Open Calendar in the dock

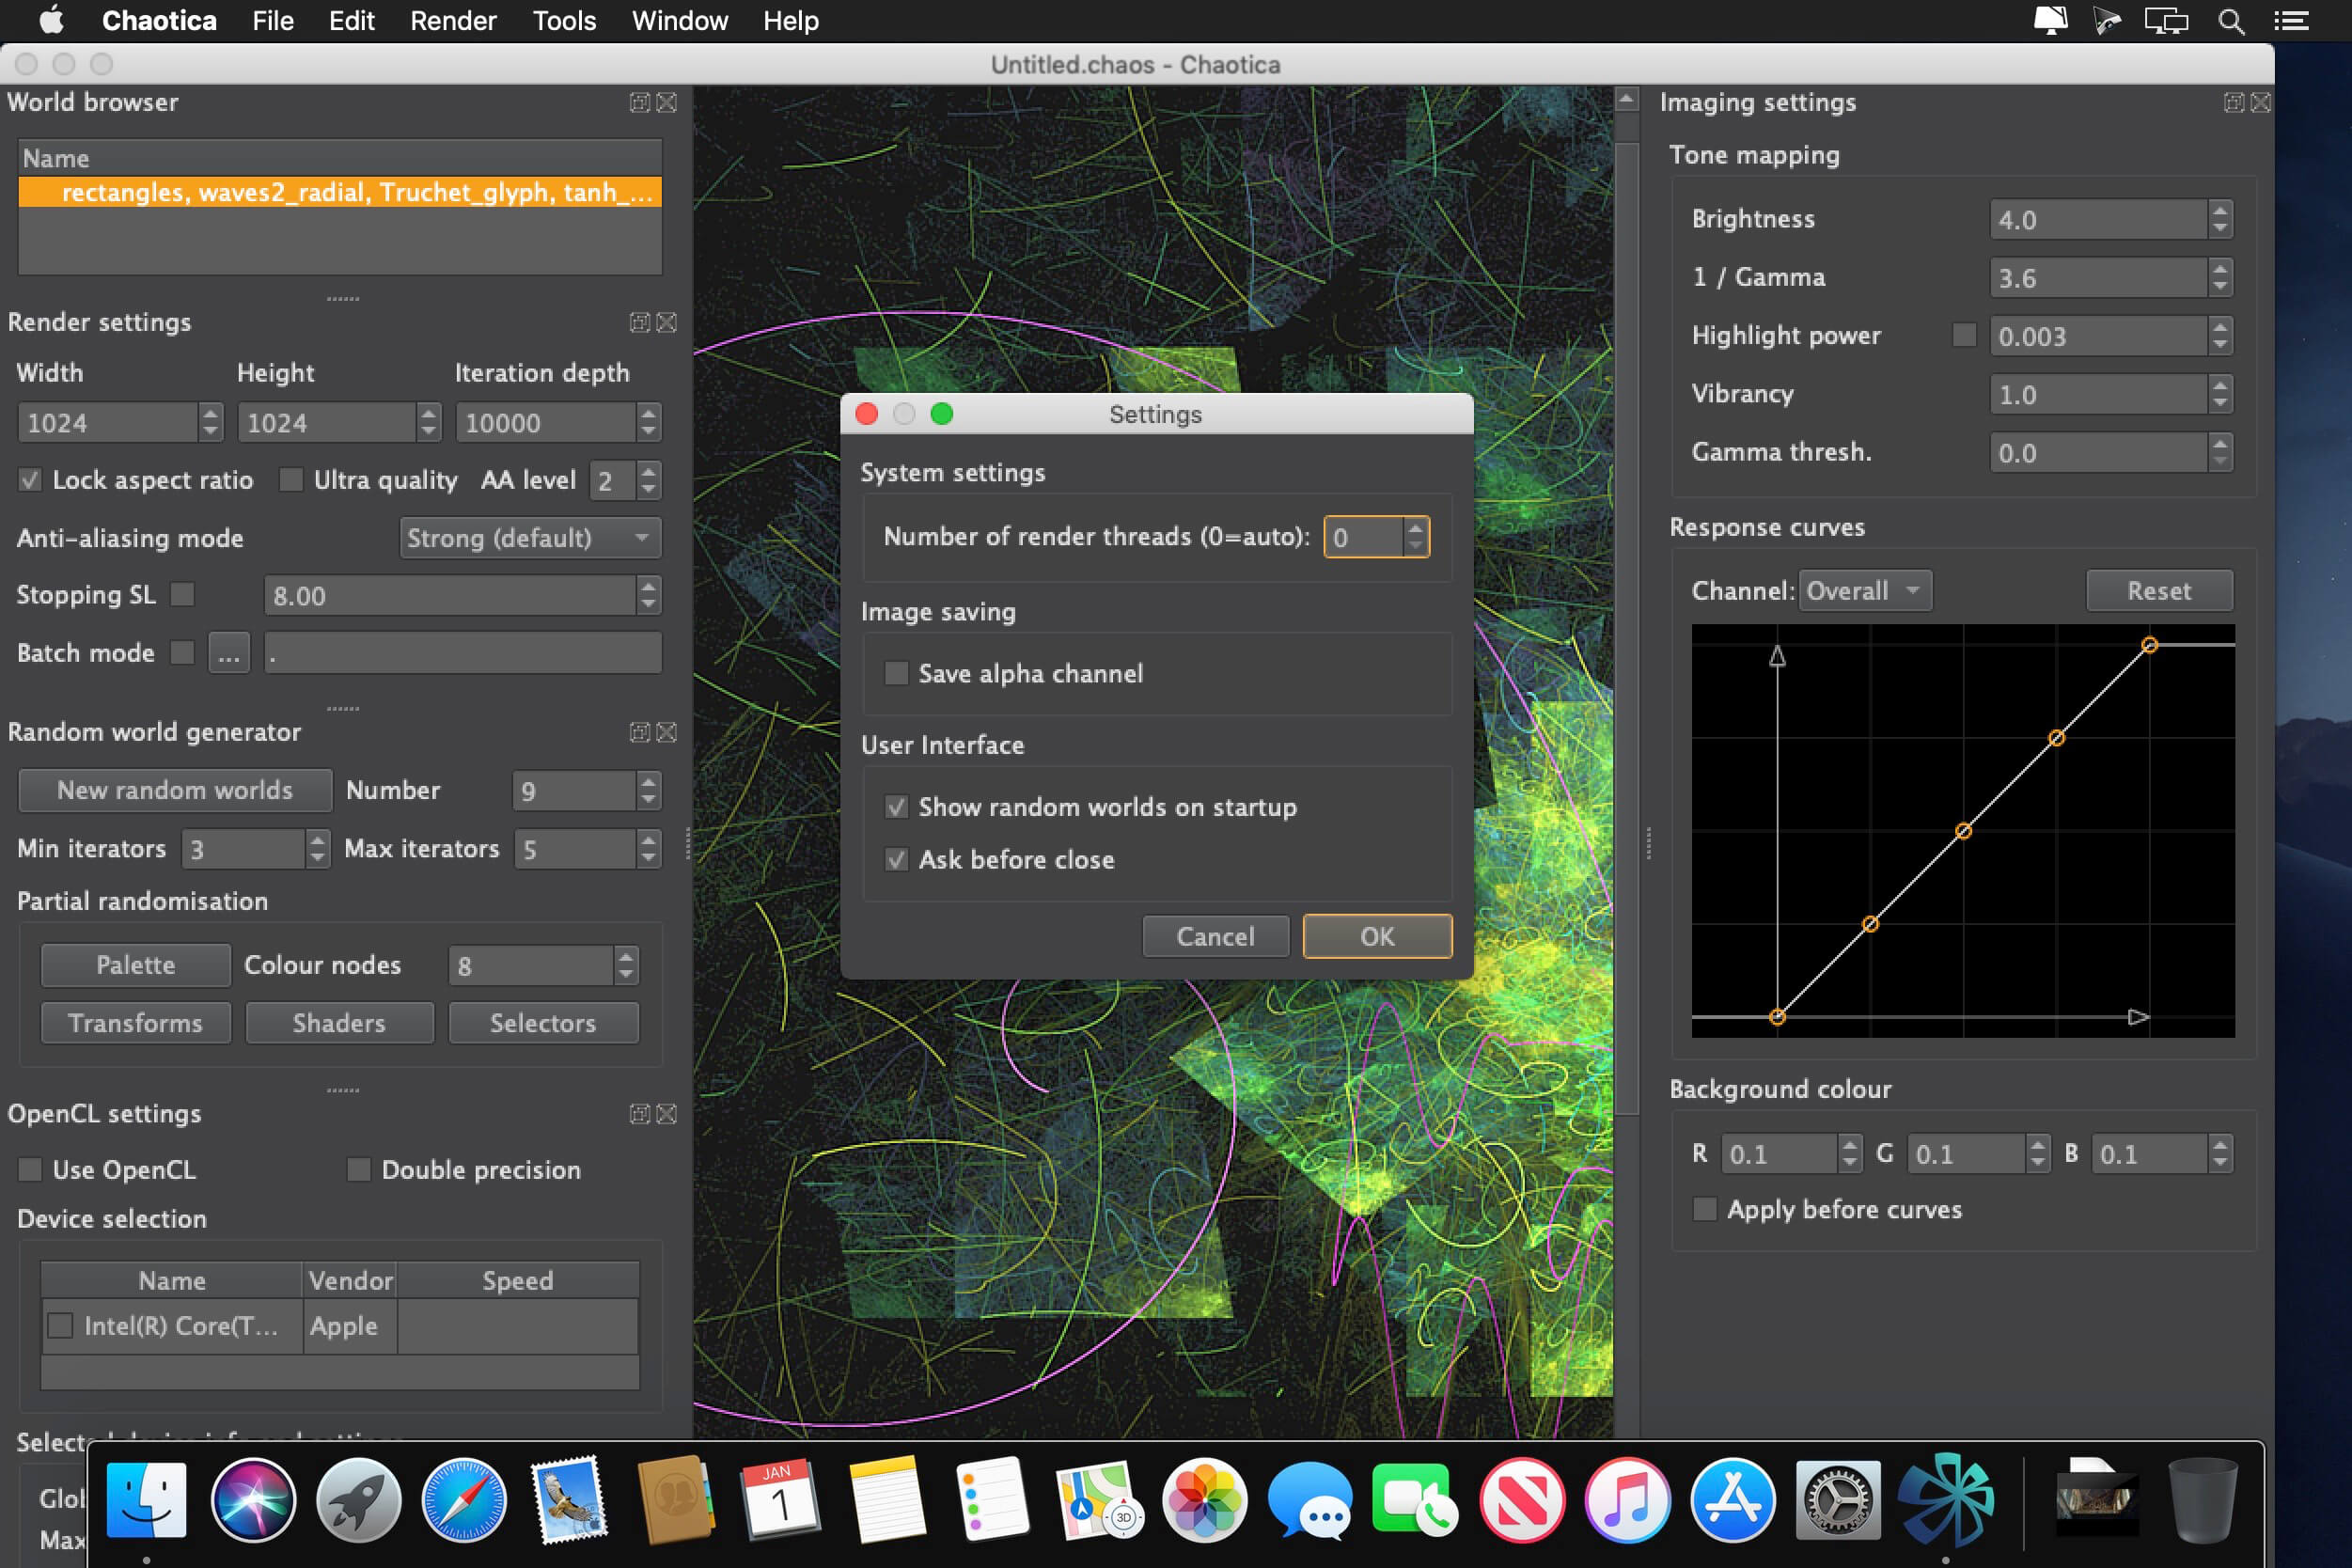point(780,1500)
